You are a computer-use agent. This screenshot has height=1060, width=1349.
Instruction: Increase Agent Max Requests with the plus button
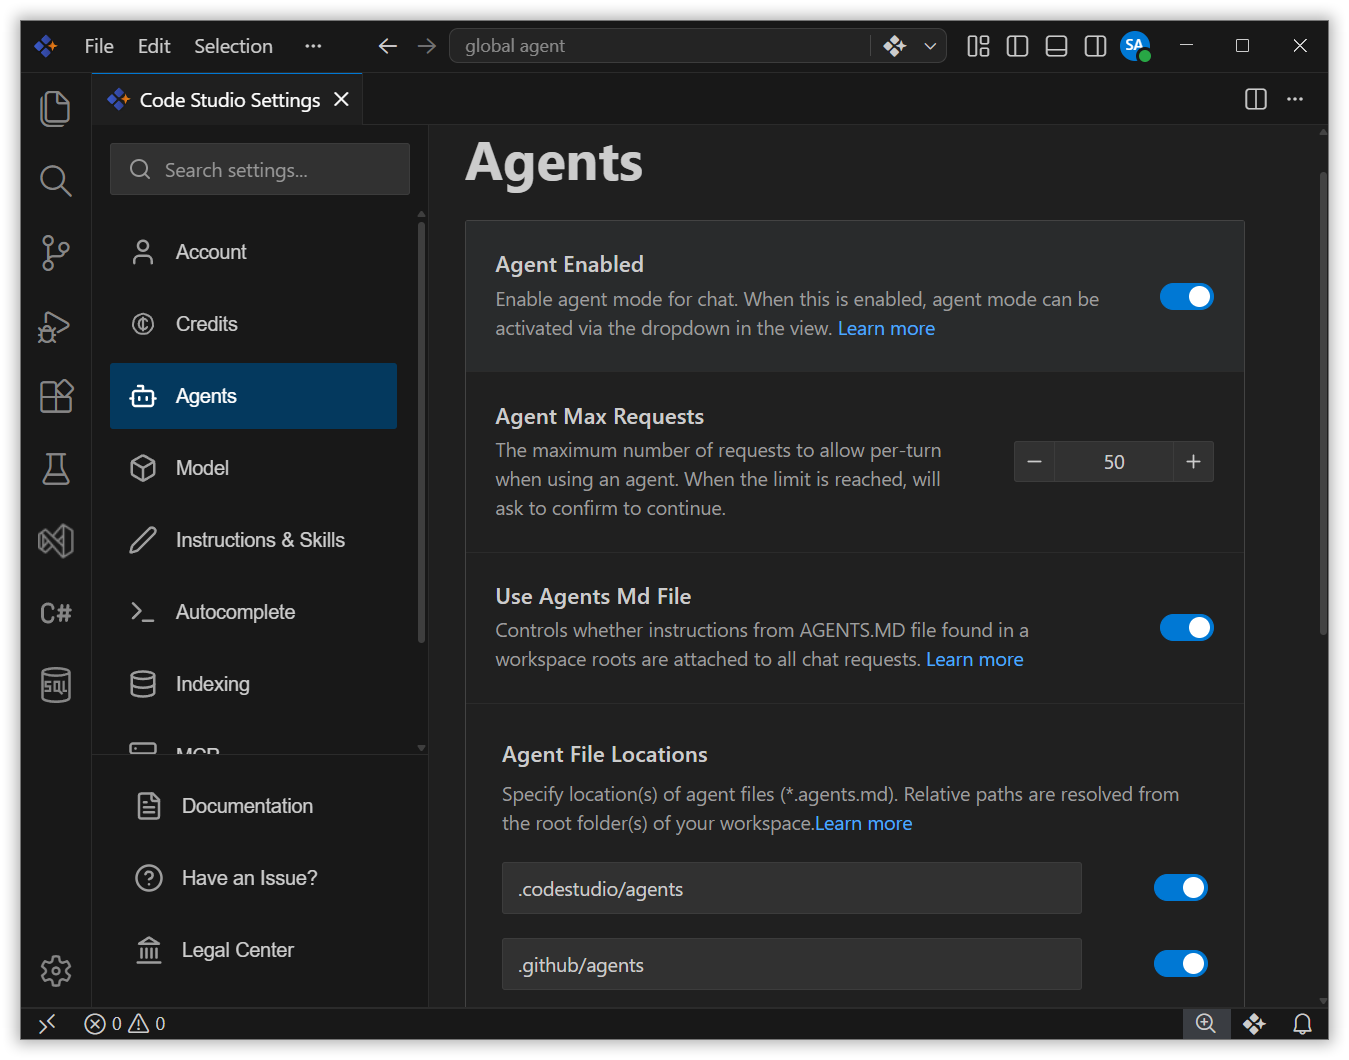[1193, 462]
